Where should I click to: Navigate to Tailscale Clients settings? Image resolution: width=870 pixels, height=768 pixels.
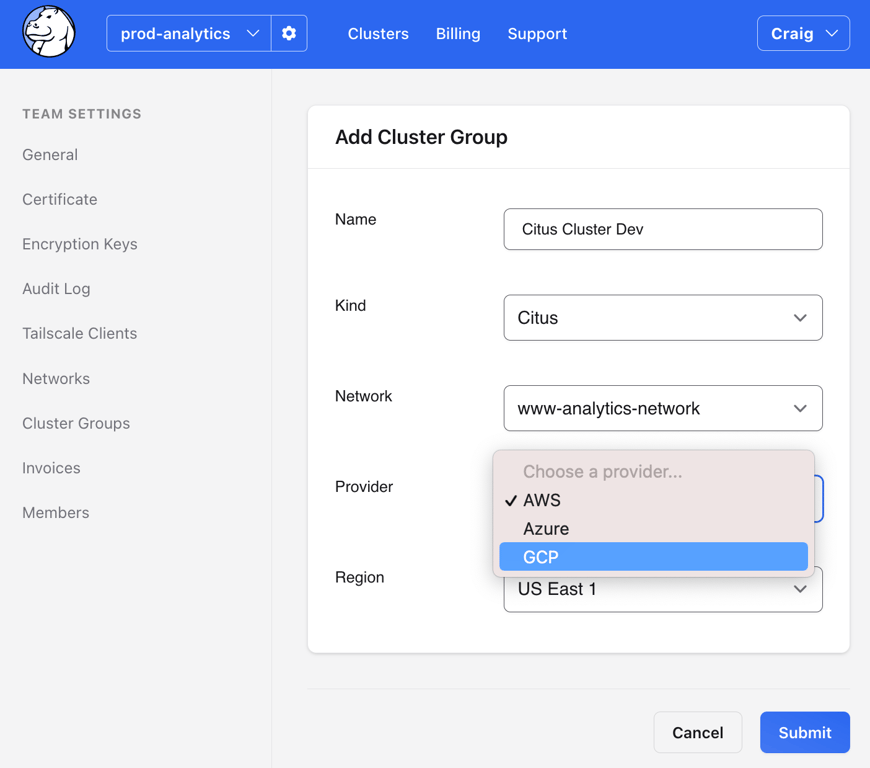[x=79, y=334]
